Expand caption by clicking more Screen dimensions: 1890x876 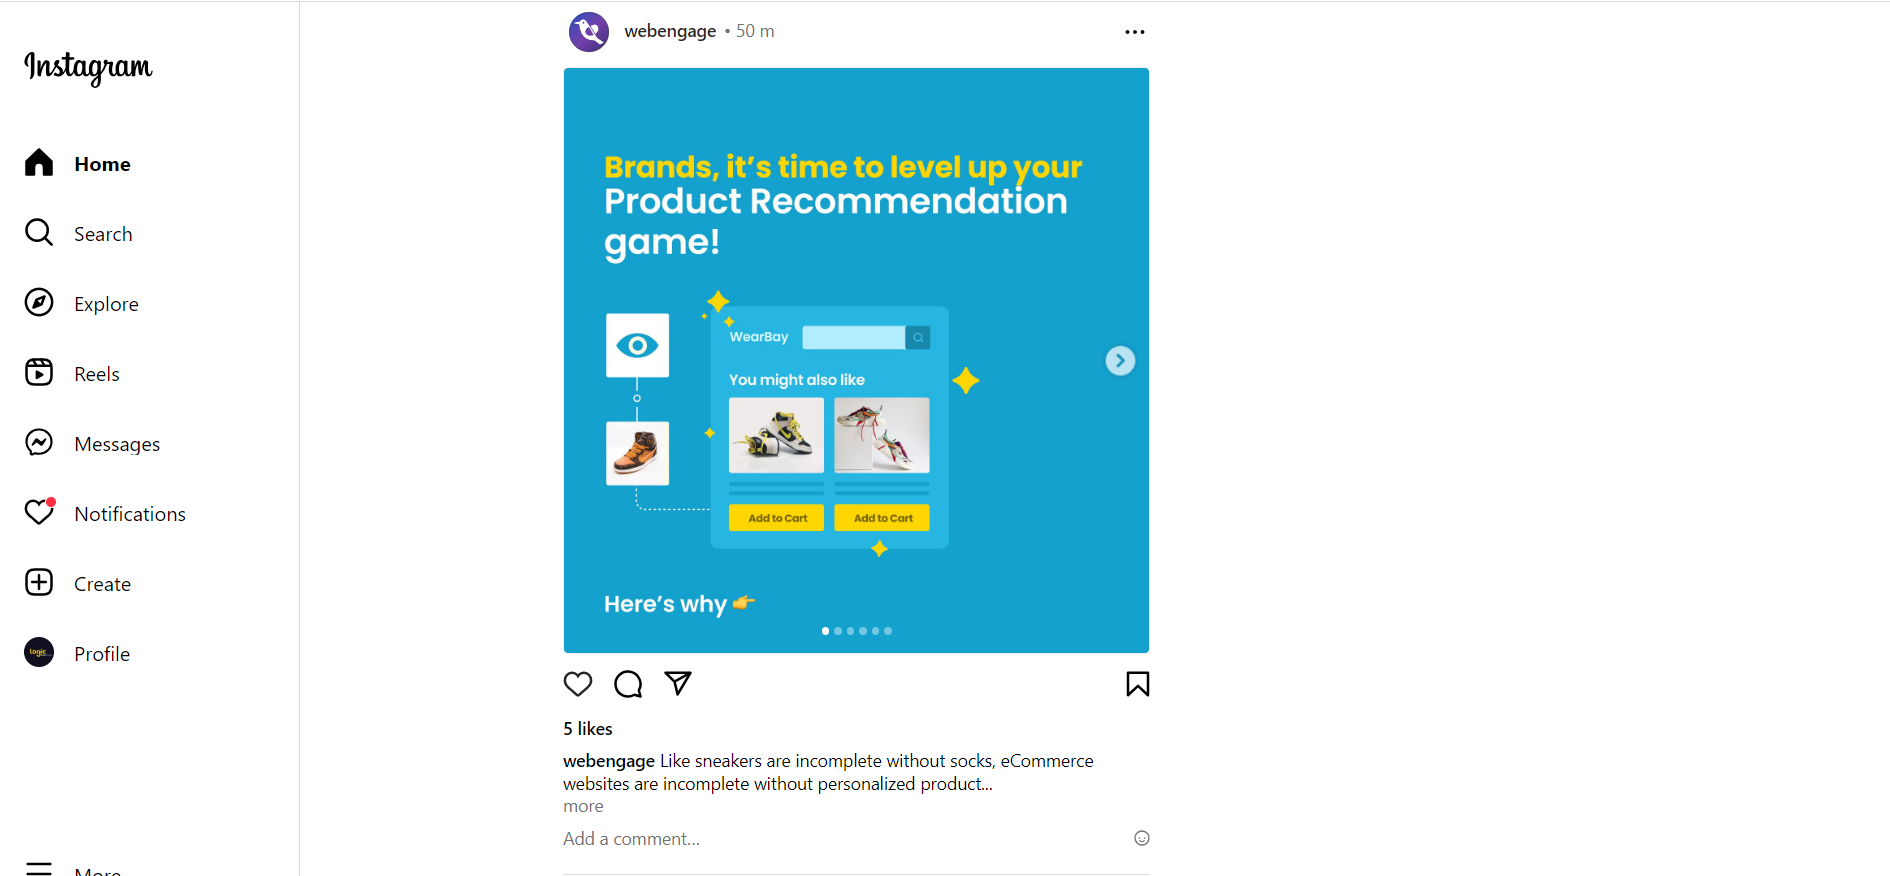coord(583,806)
